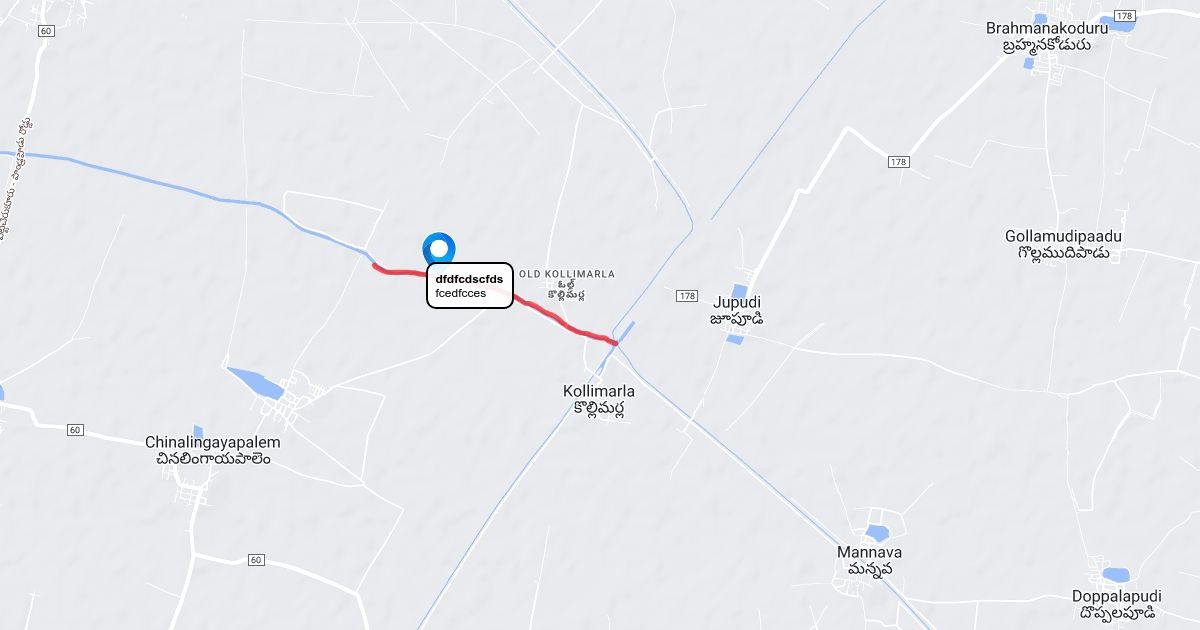The image size is (1200, 630).
Task: Select the pond icon west of Chinalingayapalem village
Action: [257, 380]
